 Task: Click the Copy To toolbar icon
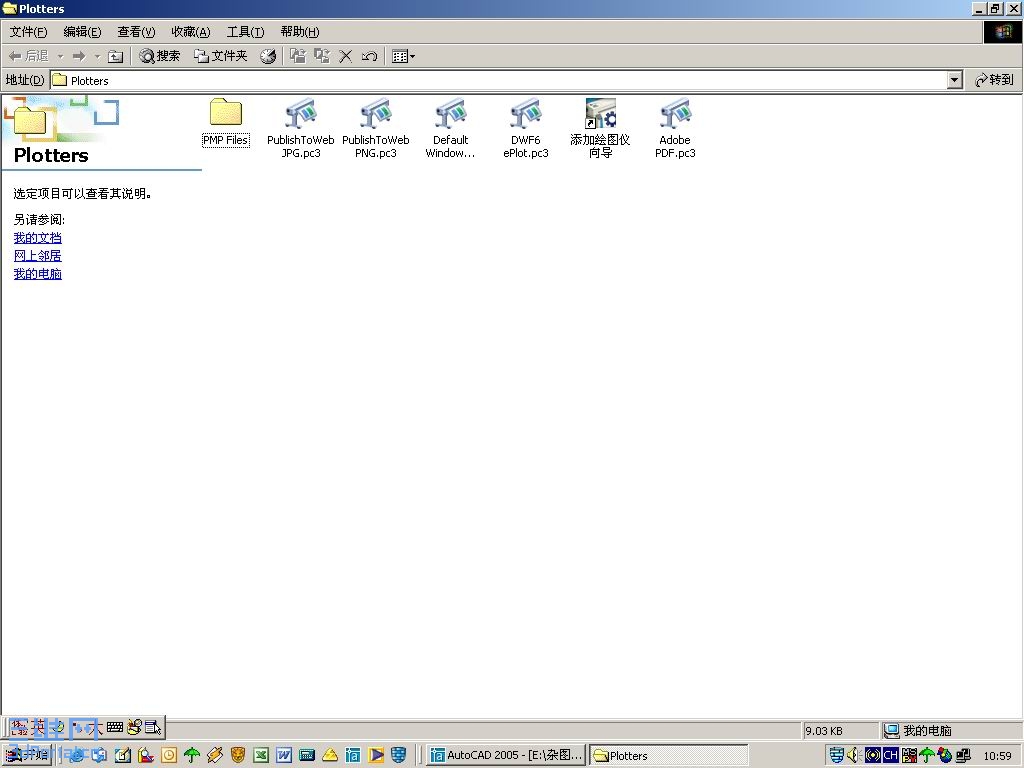click(322, 57)
